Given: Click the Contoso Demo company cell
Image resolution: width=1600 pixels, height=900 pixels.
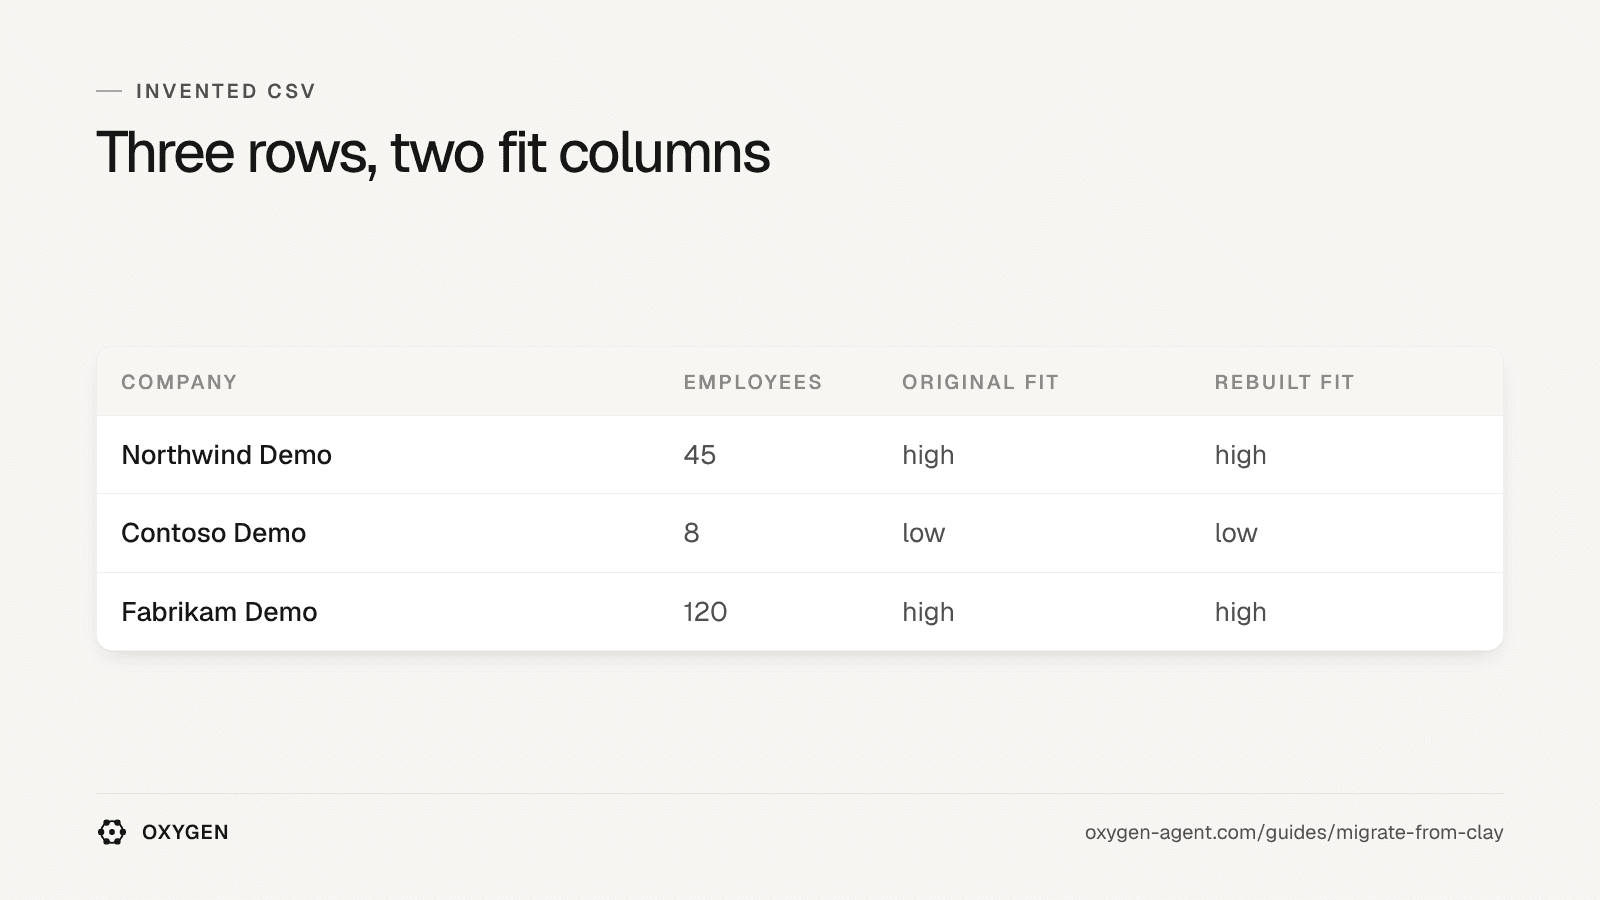Looking at the screenshot, I should 213,533.
